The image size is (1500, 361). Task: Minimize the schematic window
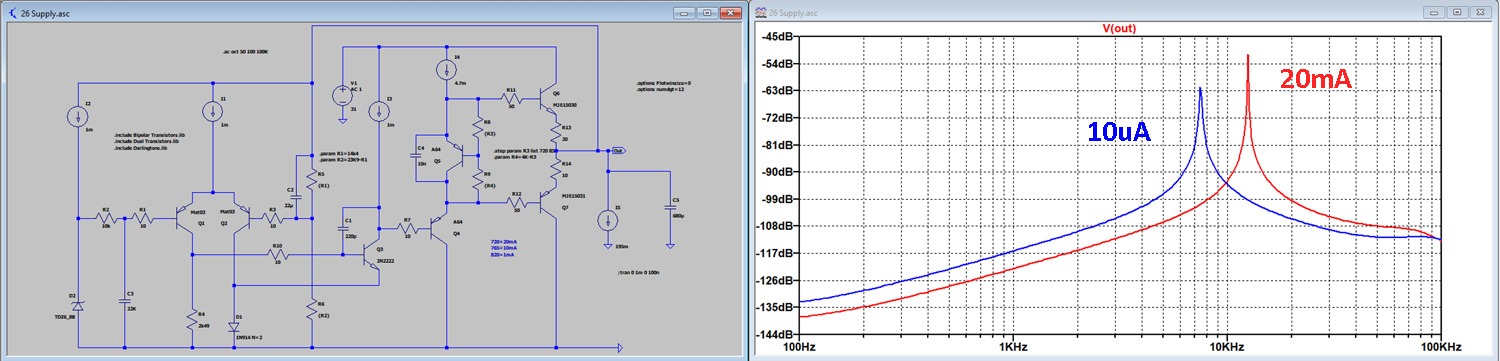684,12
